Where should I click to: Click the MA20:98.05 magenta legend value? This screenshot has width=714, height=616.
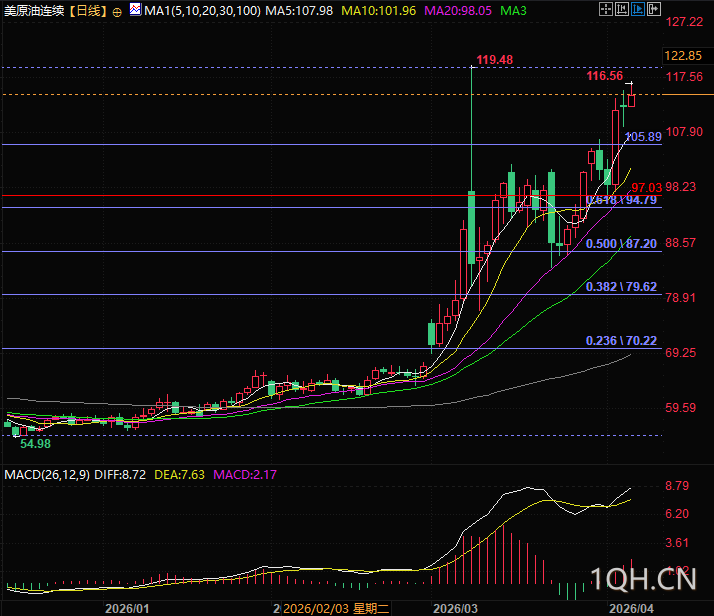point(458,10)
